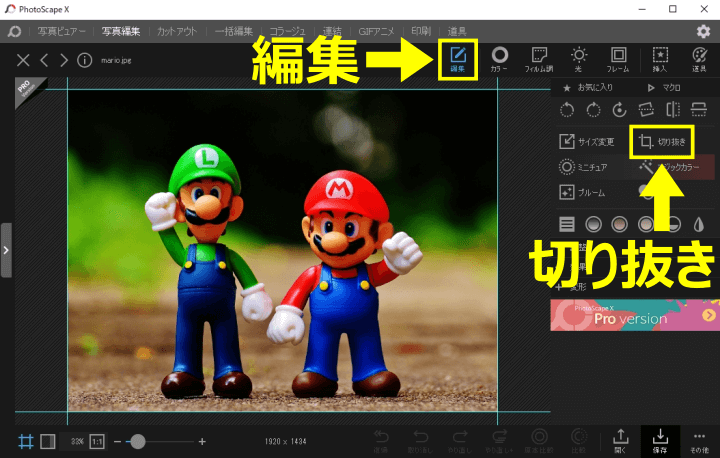Flip the image horizontally
This screenshot has height=458, width=720.
673,110
